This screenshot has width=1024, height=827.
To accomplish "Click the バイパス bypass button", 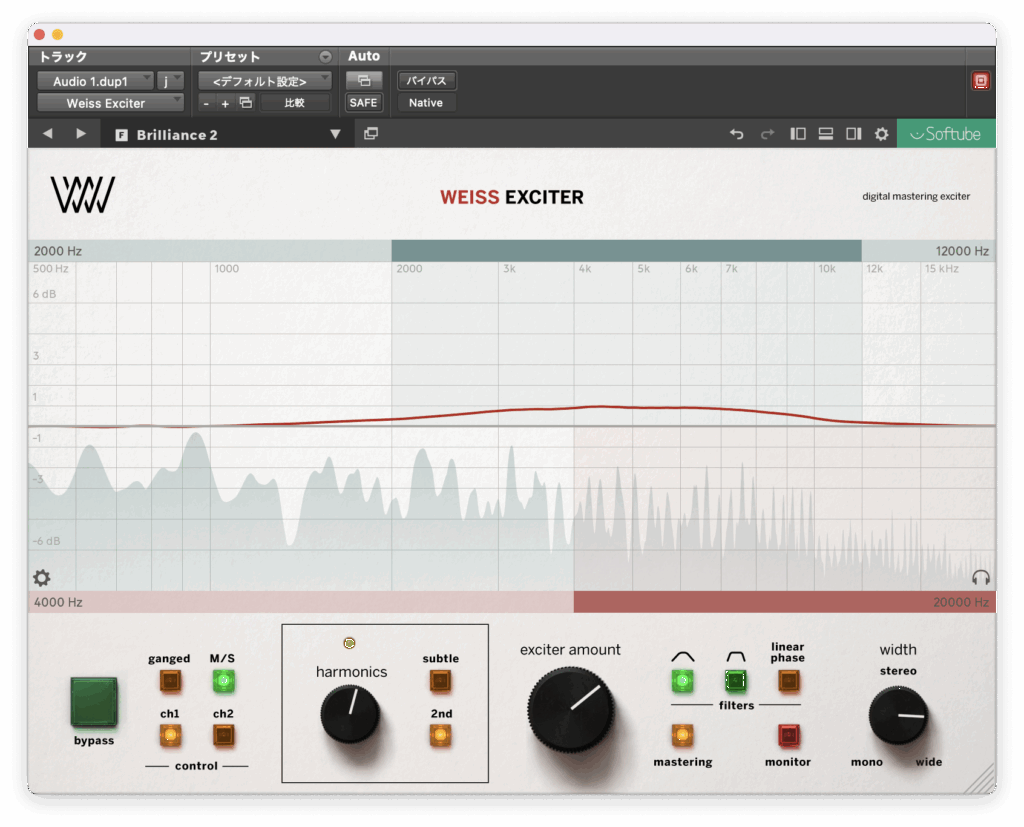I will click(x=426, y=81).
